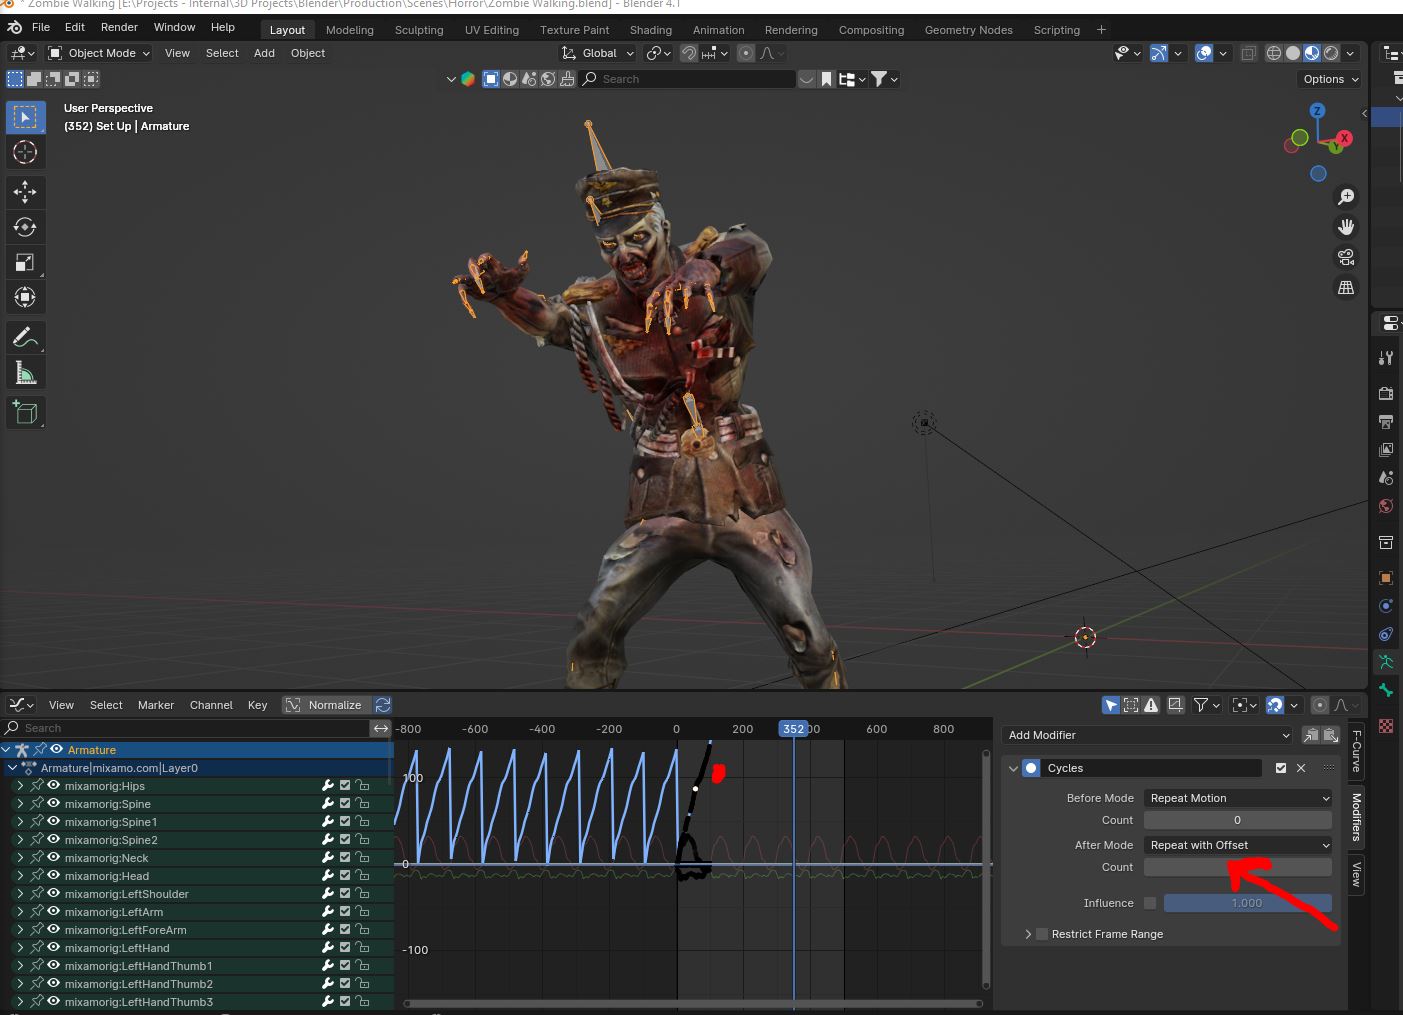Switch to the Modeling workspace tab
Viewport: 1403px width, 1015px height.
tap(350, 30)
